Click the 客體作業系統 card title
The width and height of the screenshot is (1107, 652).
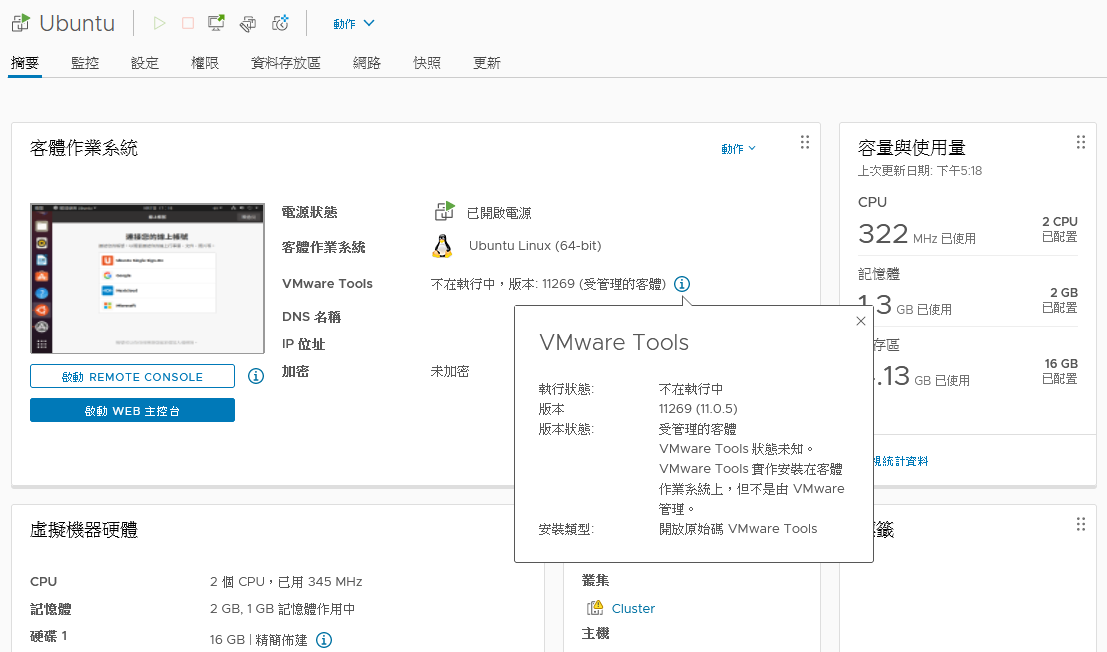pyautogui.click(x=84, y=148)
